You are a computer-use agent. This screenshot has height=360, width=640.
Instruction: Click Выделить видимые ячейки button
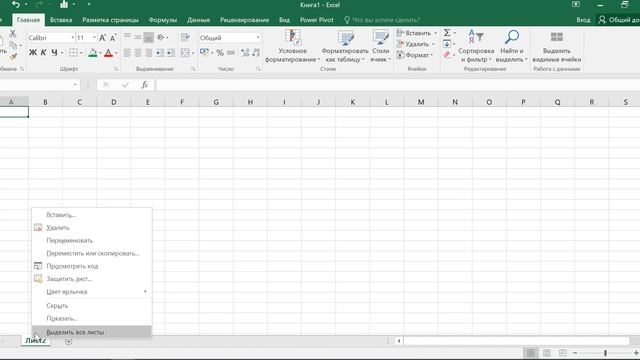[557, 46]
